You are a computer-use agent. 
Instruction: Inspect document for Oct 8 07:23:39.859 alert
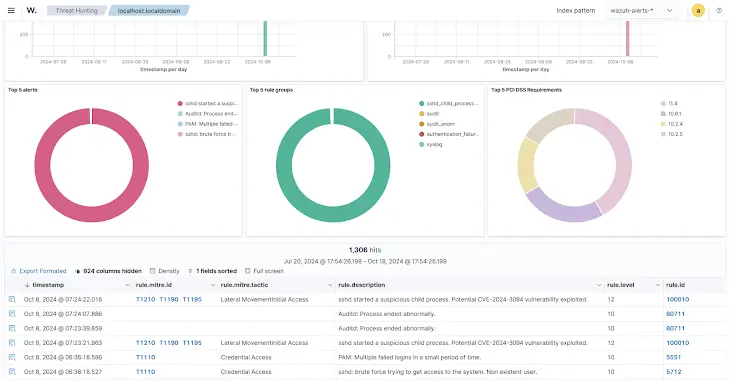coord(12,328)
